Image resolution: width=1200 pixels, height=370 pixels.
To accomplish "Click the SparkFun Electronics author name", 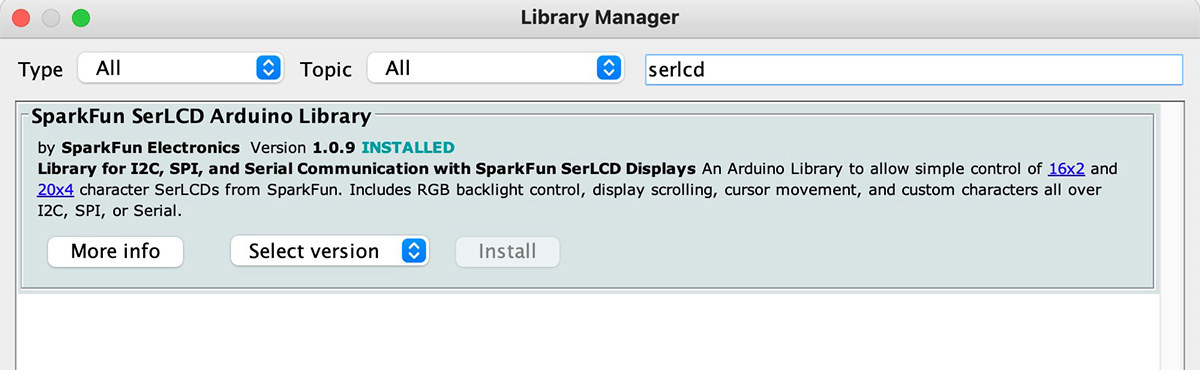I will click(150, 147).
